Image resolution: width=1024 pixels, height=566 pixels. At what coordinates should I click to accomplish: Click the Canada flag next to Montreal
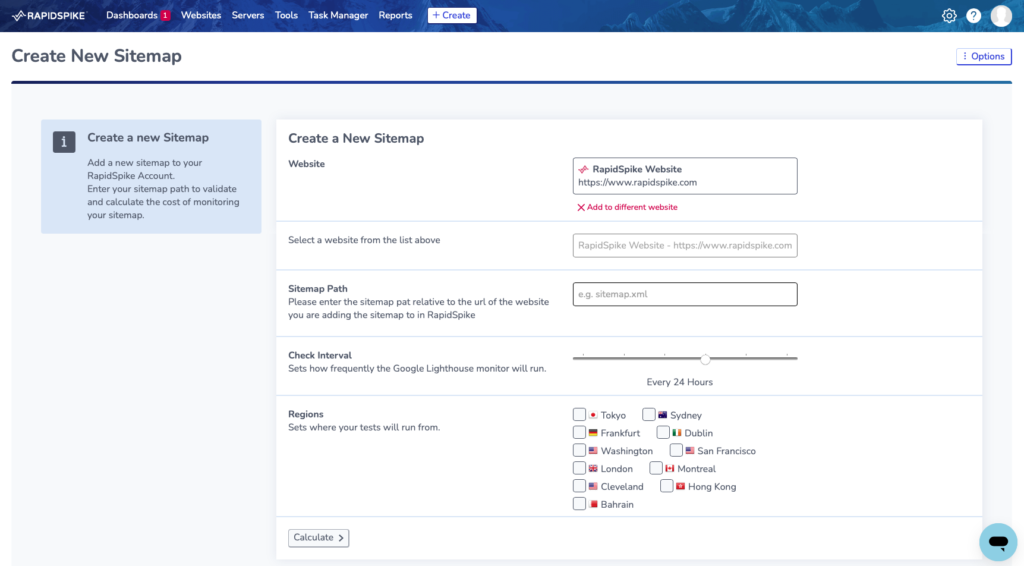click(x=669, y=469)
